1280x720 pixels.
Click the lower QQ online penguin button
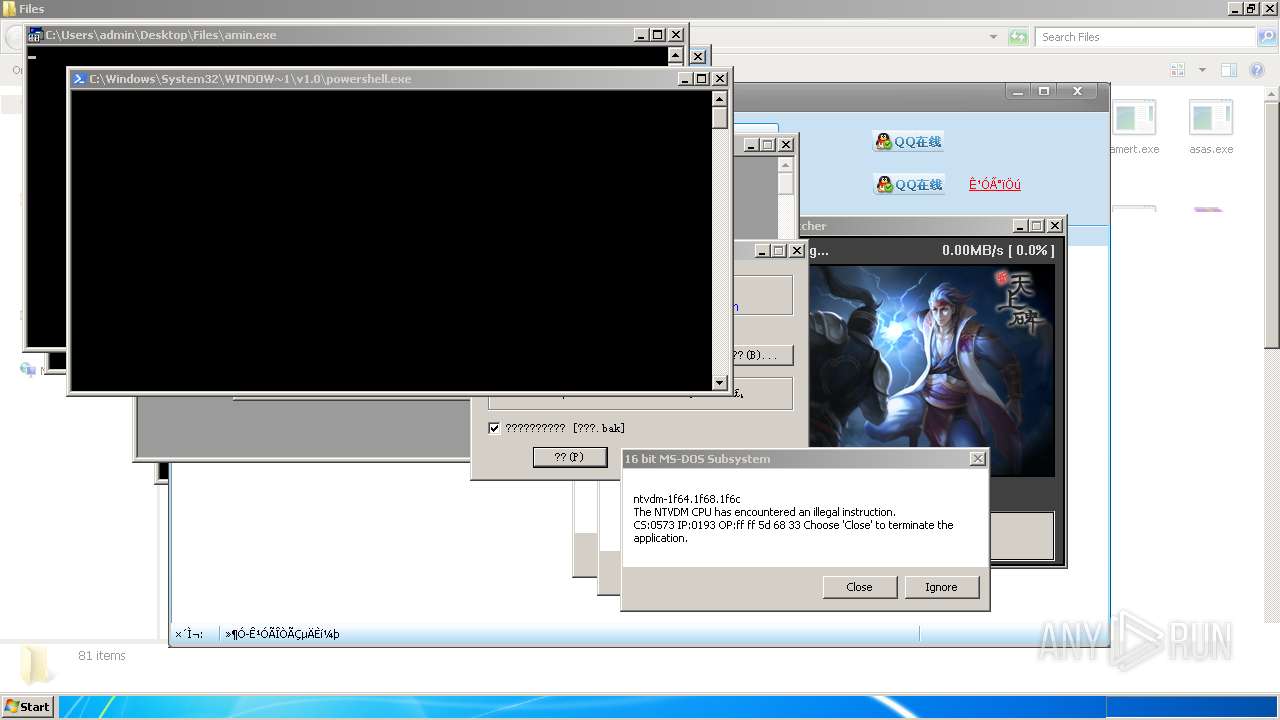(x=909, y=184)
